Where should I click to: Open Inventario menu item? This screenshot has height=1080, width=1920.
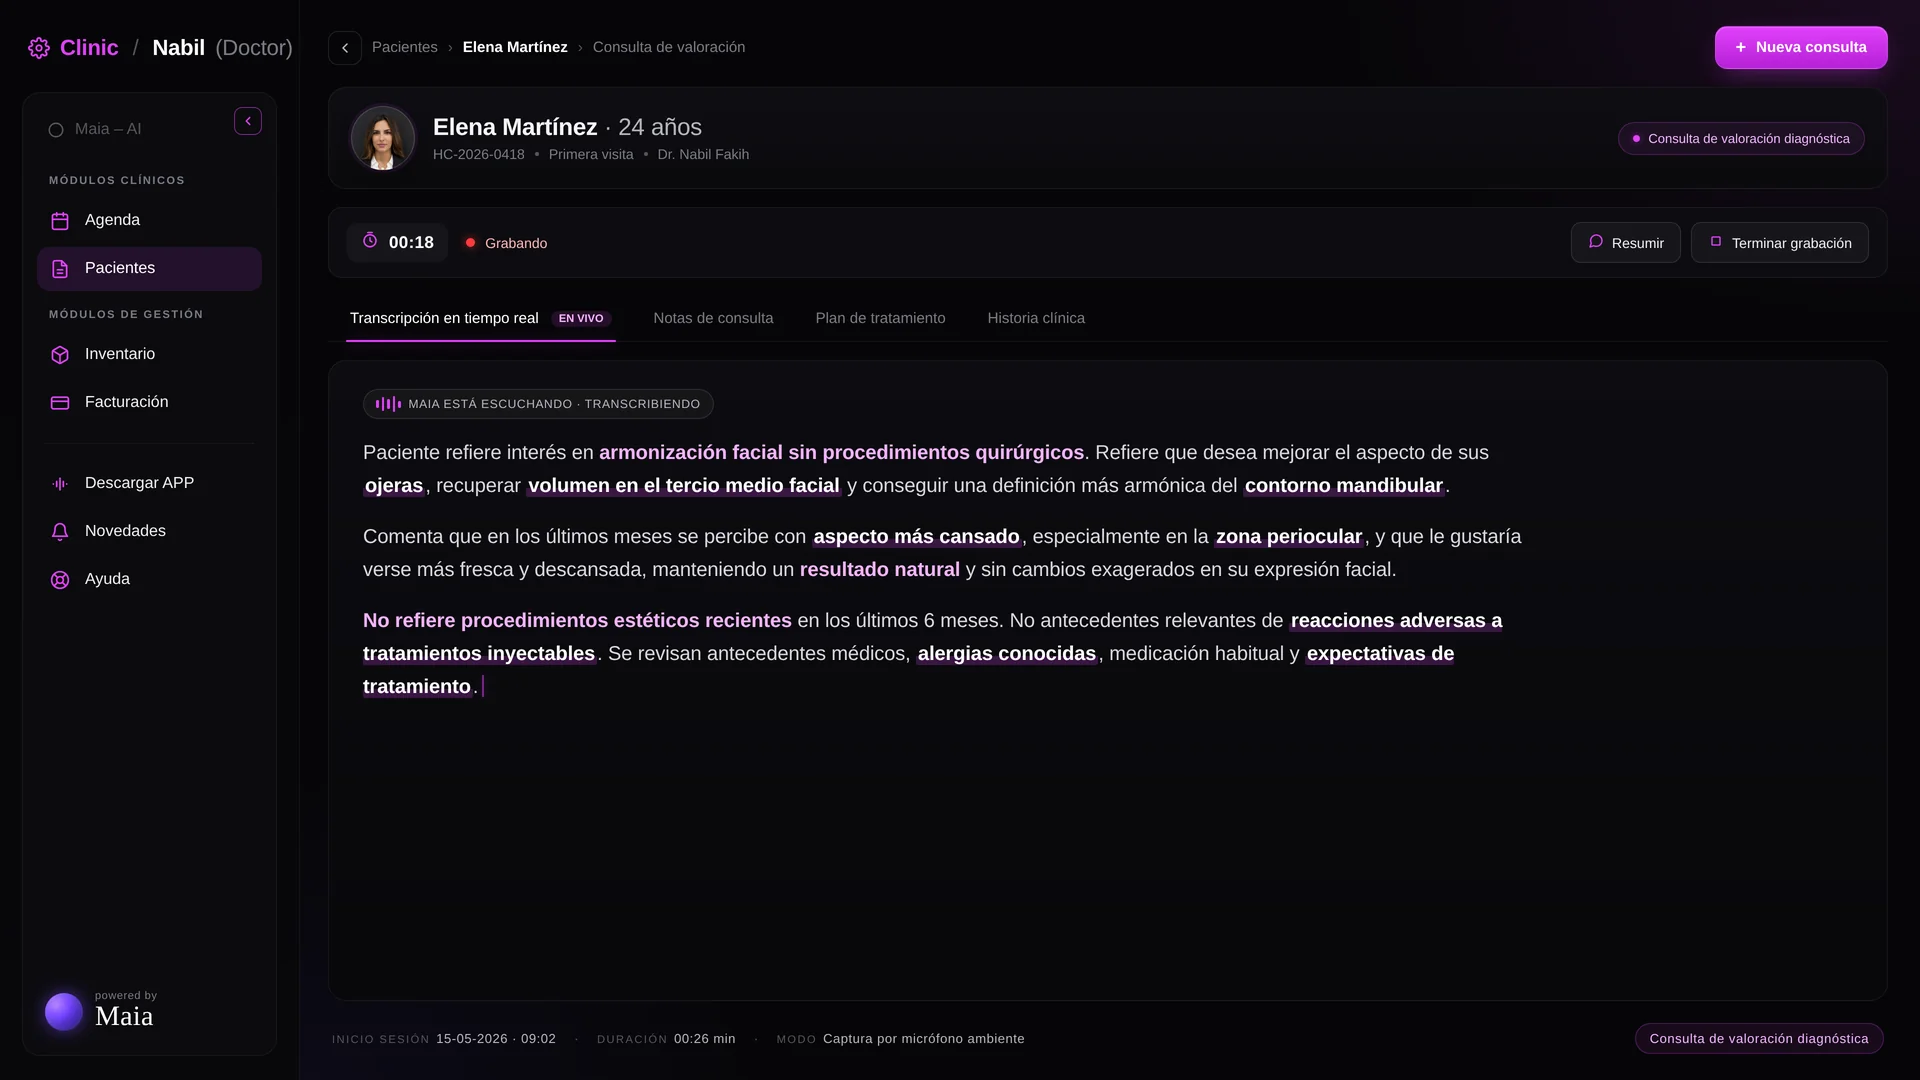[149, 355]
